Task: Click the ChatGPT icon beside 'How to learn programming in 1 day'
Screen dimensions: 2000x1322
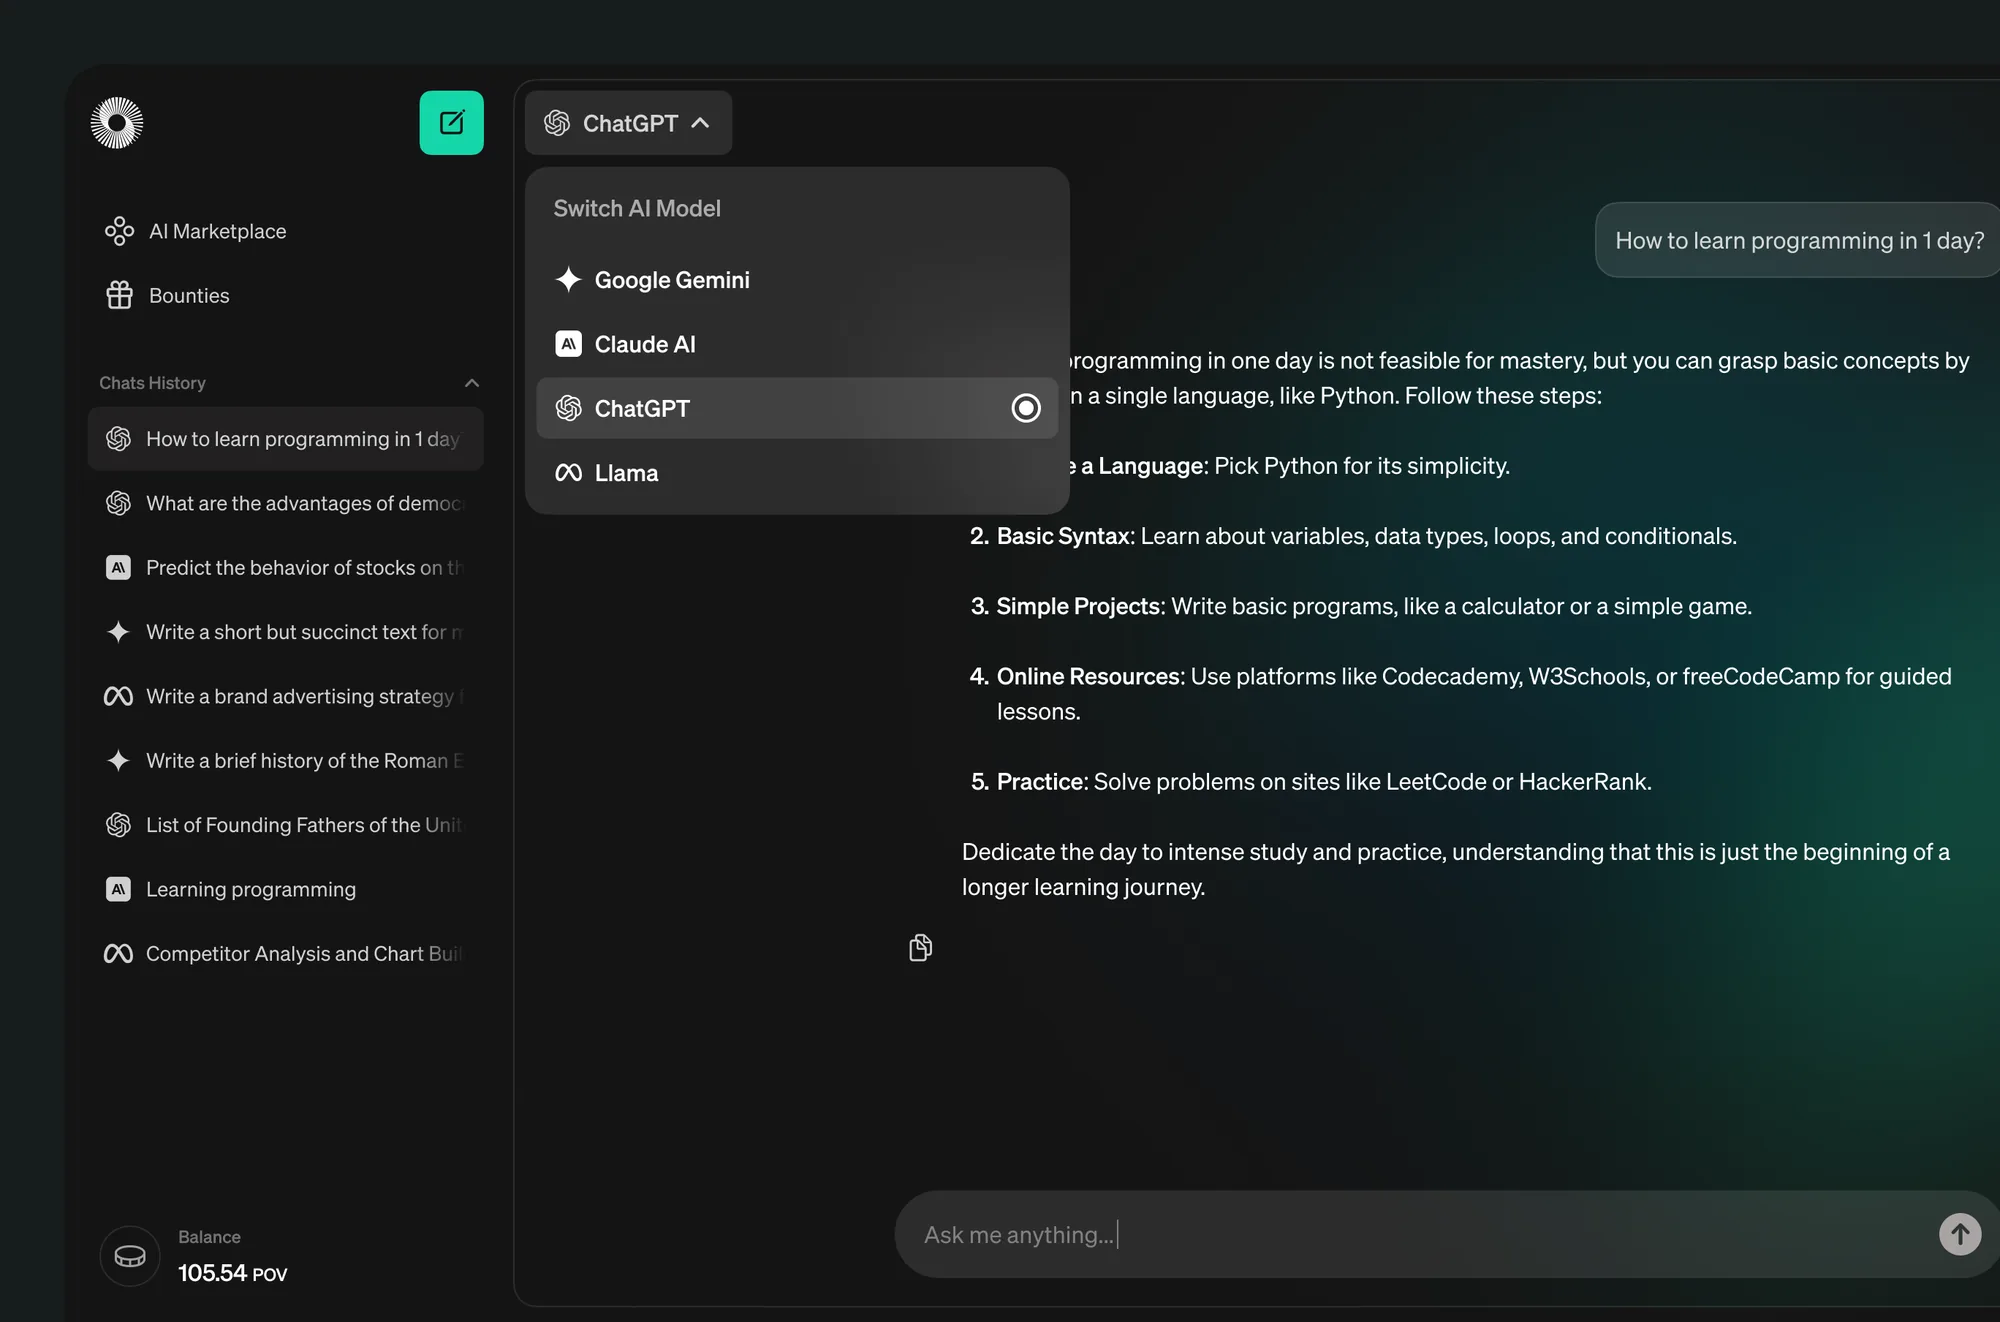Action: coord(118,439)
